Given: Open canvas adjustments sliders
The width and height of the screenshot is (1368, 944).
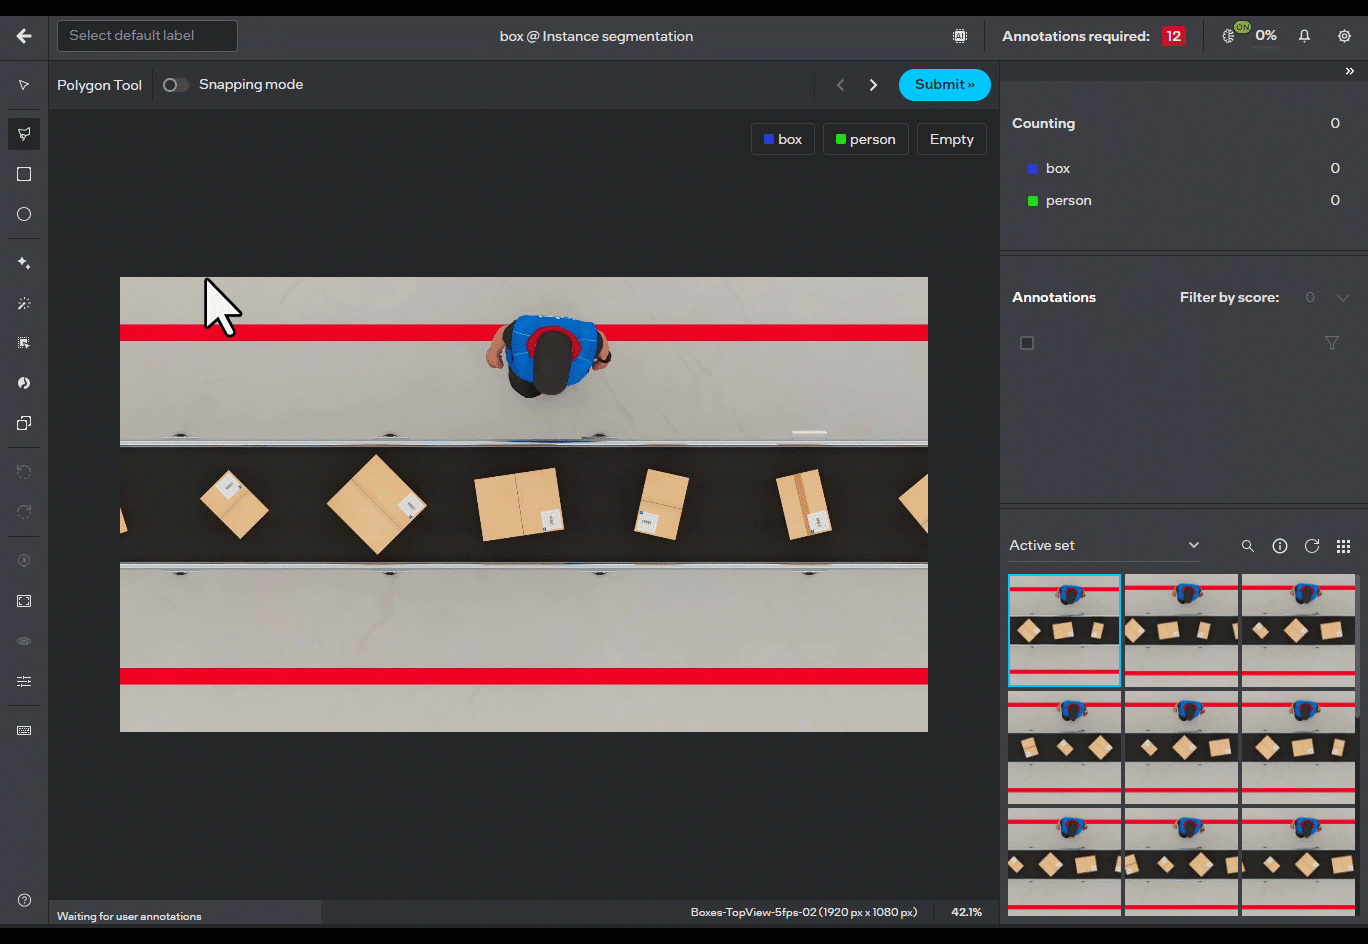Looking at the screenshot, I should pyautogui.click(x=24, y=681).
